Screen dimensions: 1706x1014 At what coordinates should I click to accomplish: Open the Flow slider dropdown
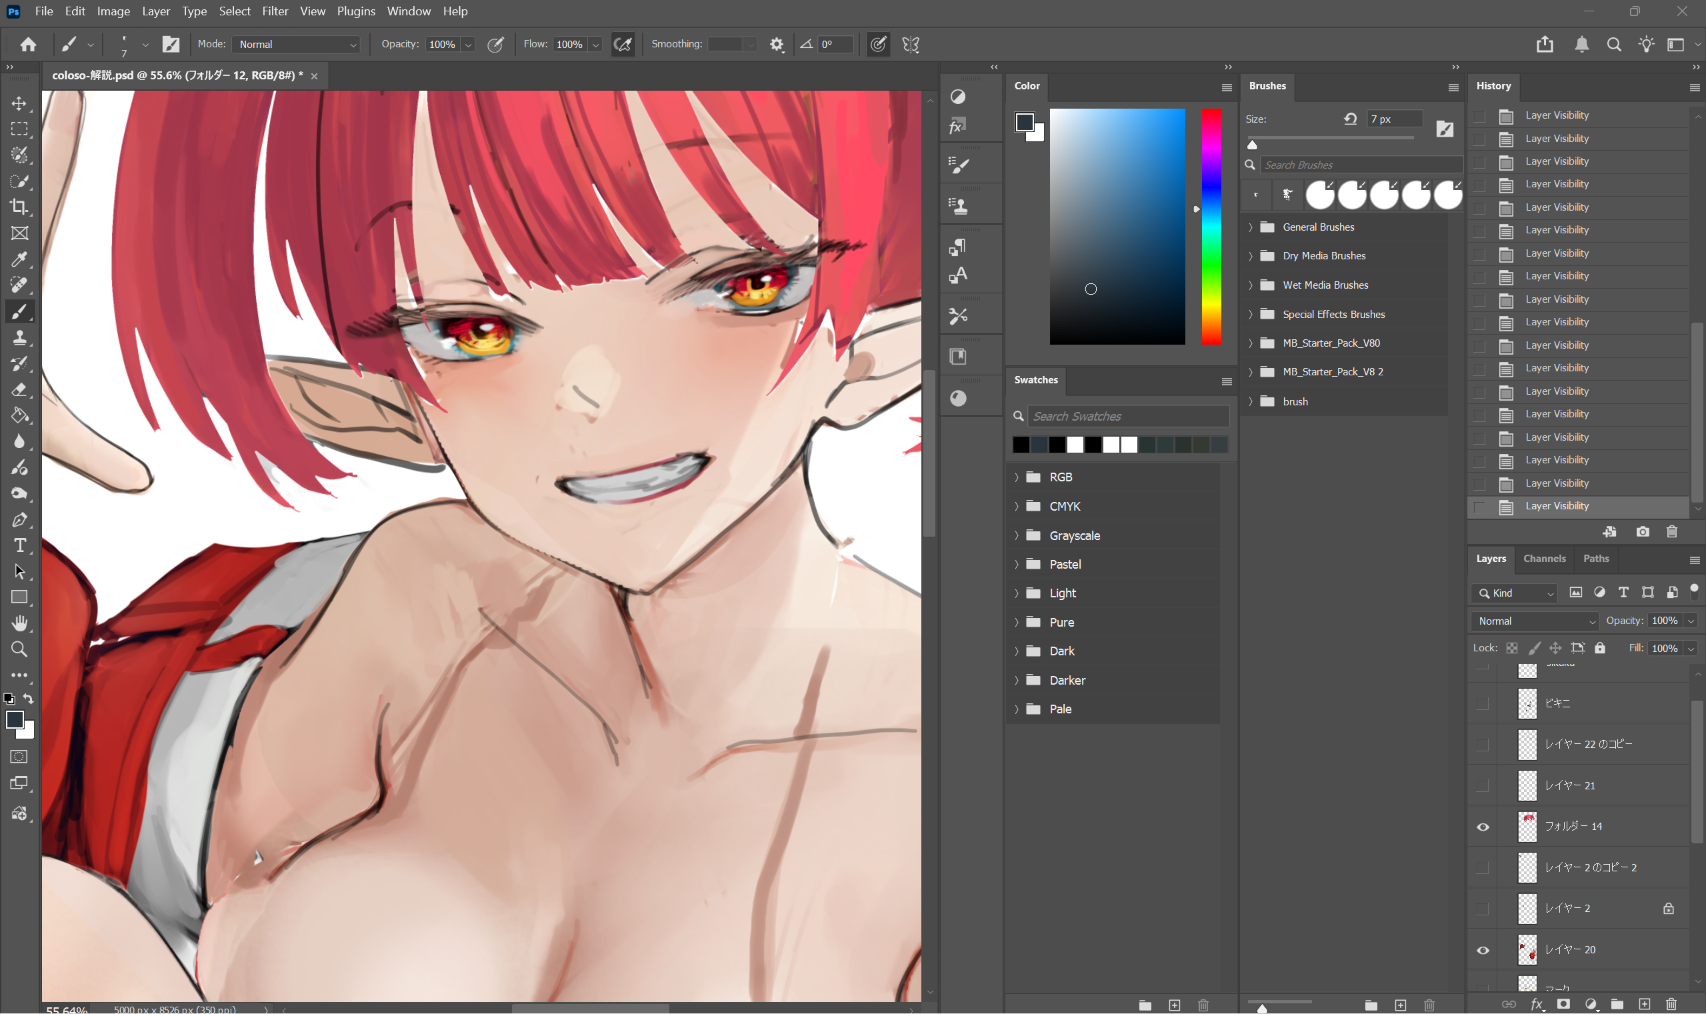(595, 44)
